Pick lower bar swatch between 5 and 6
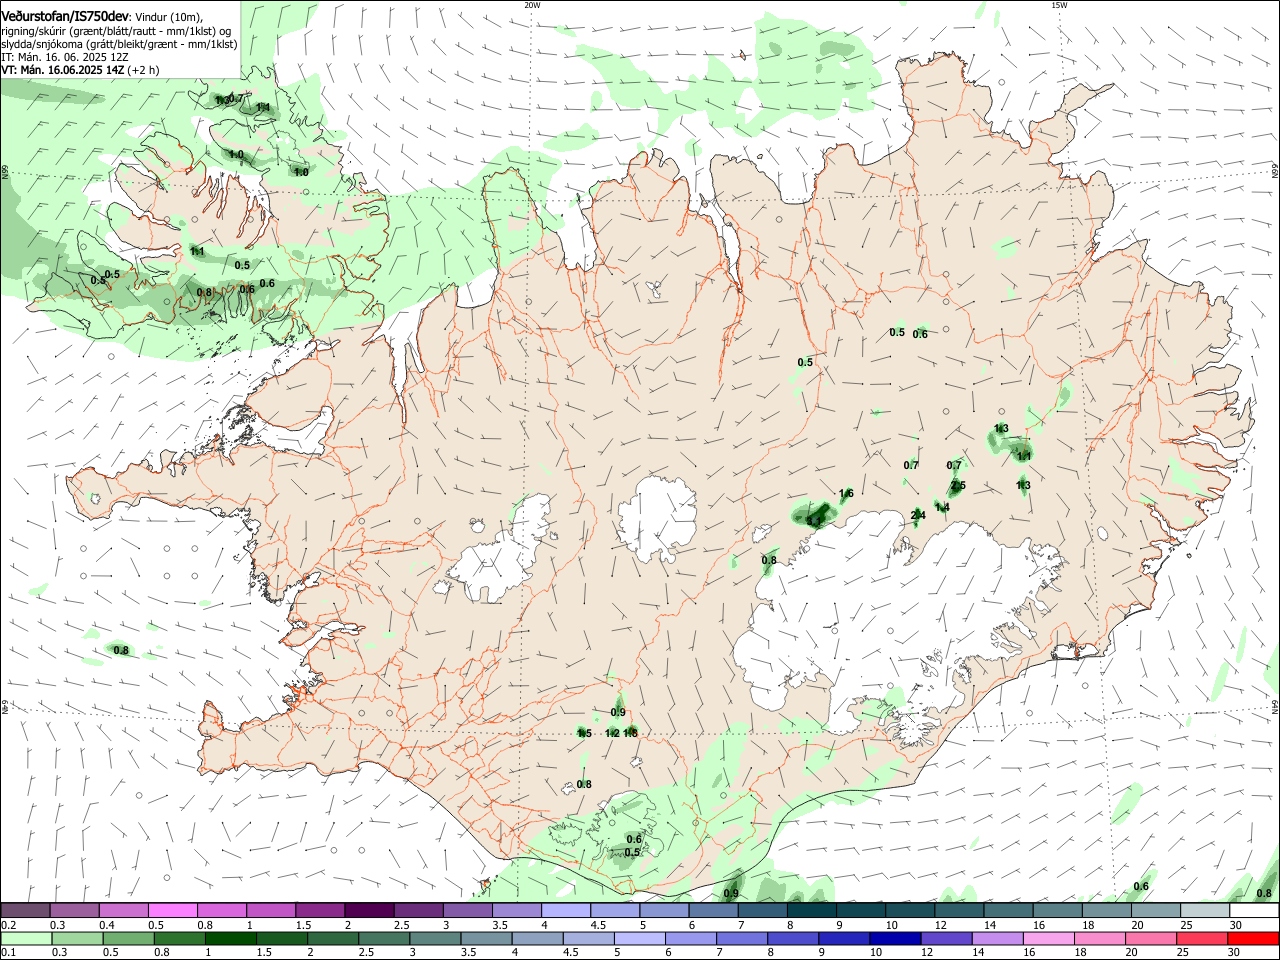The height and width of the screenshot is (960, 1280). coord(640,938)
